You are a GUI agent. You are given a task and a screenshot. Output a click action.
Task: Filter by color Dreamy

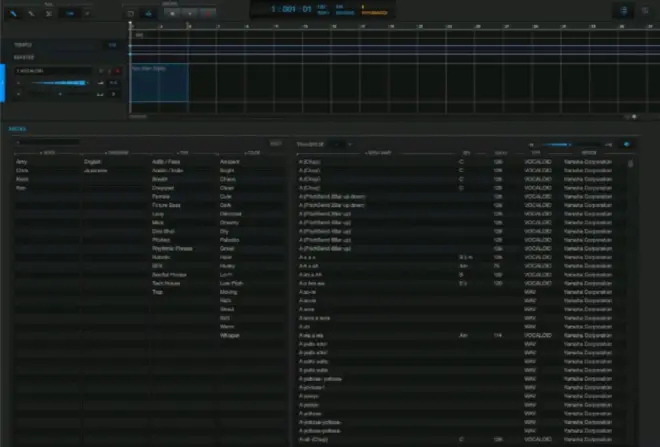click(x=229, y=222)
